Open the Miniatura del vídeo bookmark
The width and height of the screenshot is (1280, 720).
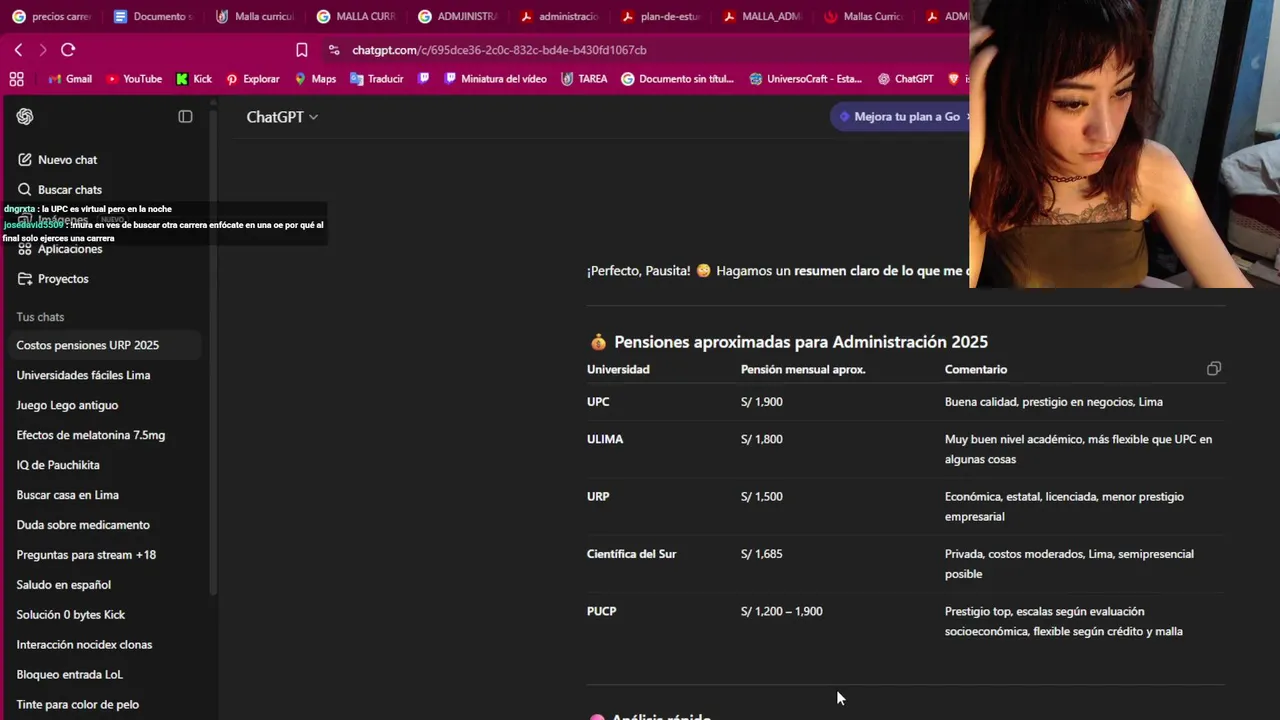[495, 79]
